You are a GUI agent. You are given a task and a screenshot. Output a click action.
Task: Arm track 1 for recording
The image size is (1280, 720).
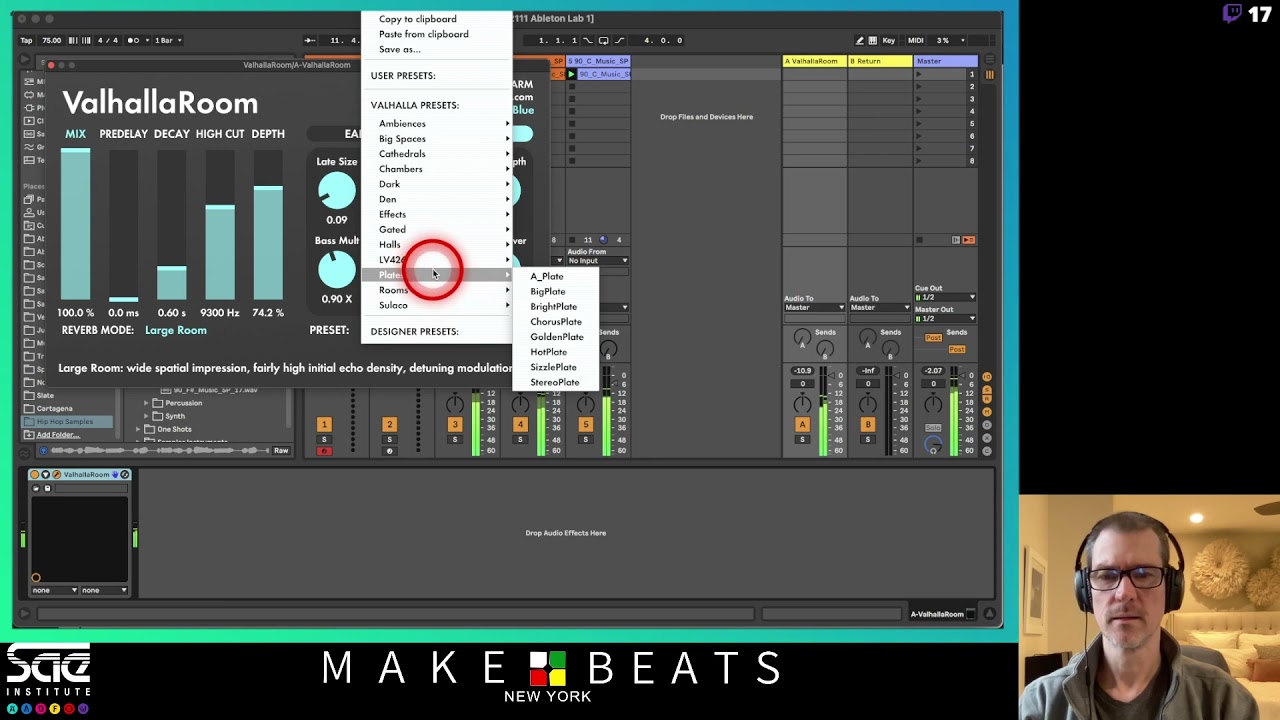pyautogui.click(x=324, y=451)
